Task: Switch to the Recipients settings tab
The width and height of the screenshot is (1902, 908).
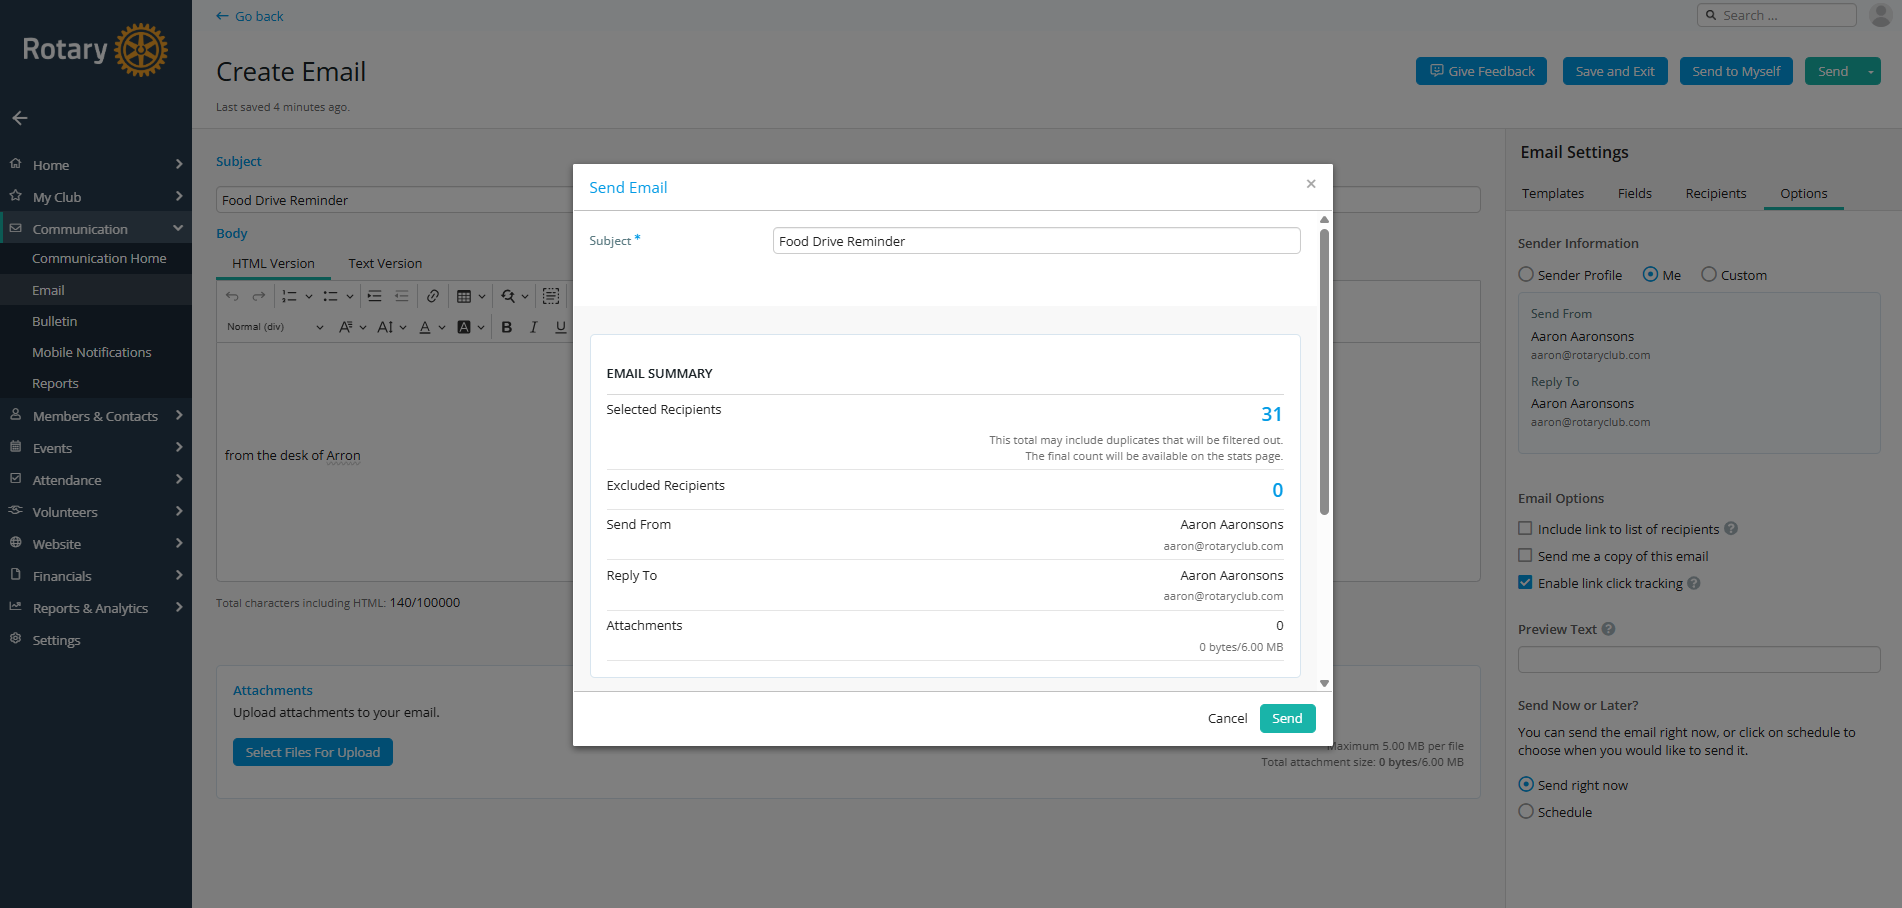Action: 1715,193
